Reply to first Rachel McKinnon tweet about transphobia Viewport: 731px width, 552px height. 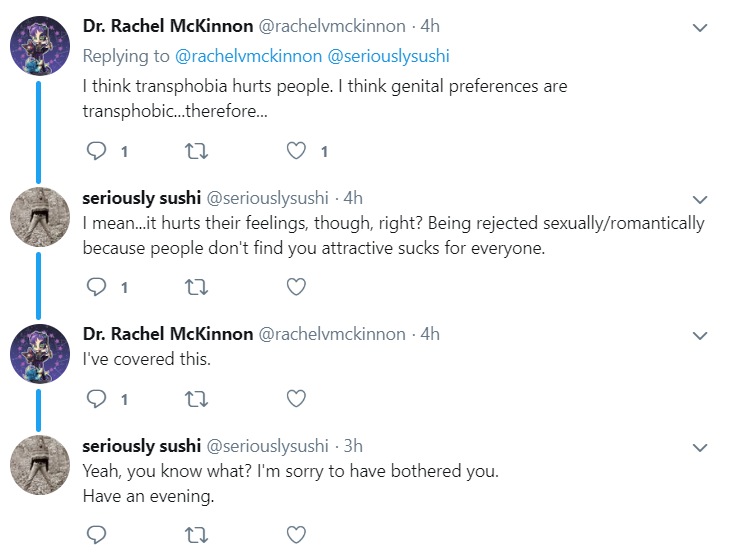click(x=97, y=151)
